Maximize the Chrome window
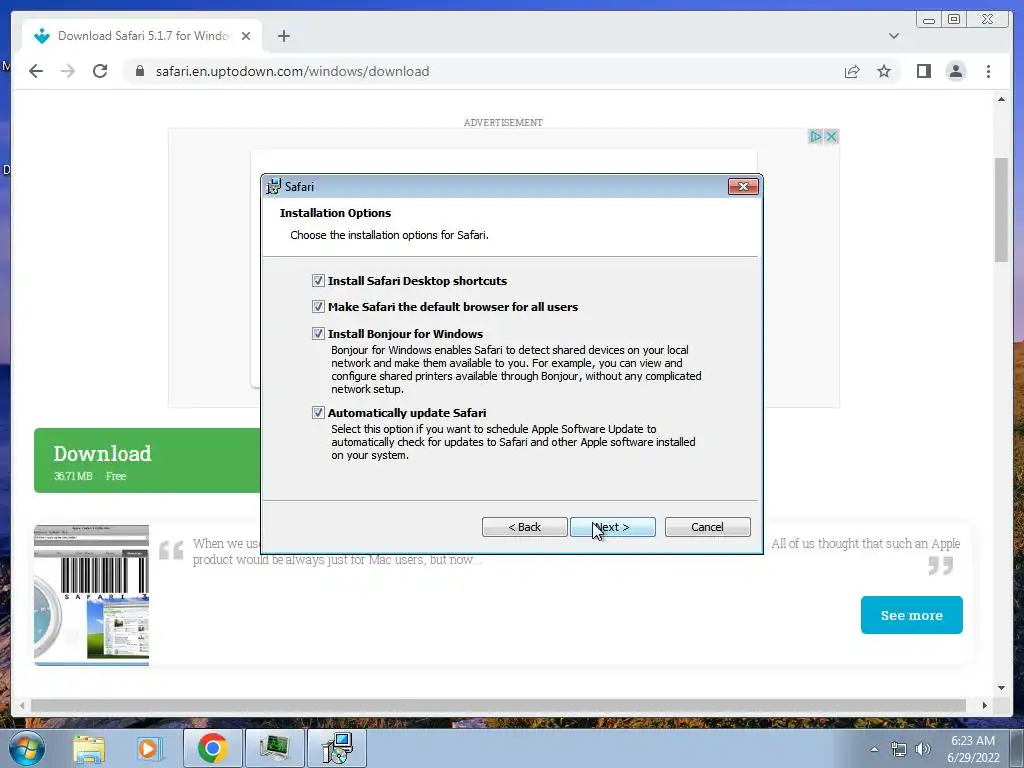Image resolution: width=1024 pixels, height=768 pixels. point(954,19)
